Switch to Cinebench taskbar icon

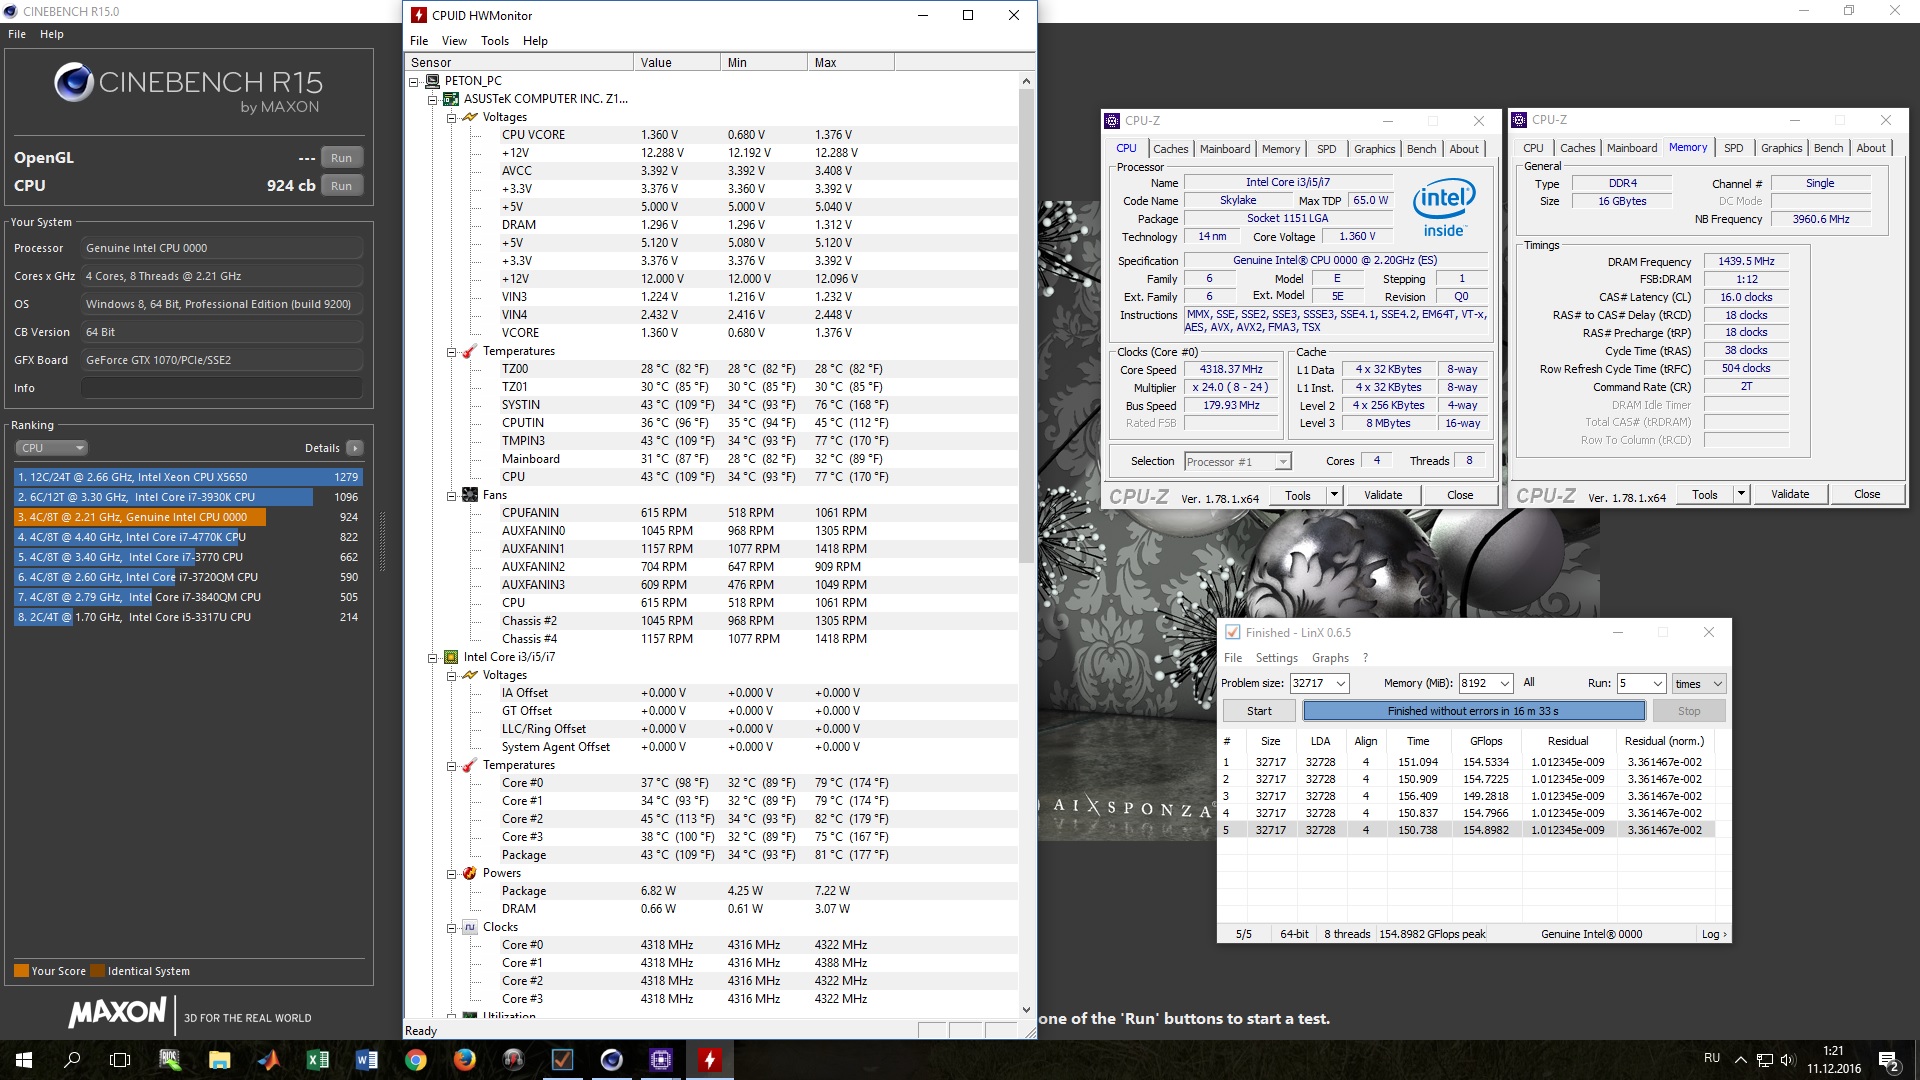point(612,1060)
